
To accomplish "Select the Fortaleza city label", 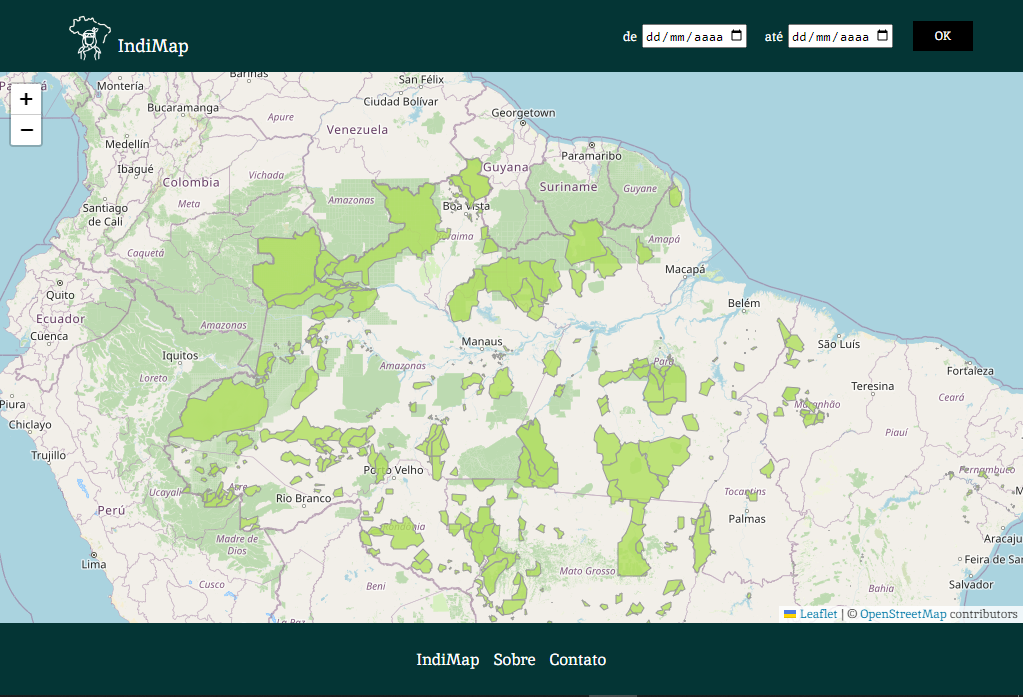I will pyautogui.click(x=970, y=371).
